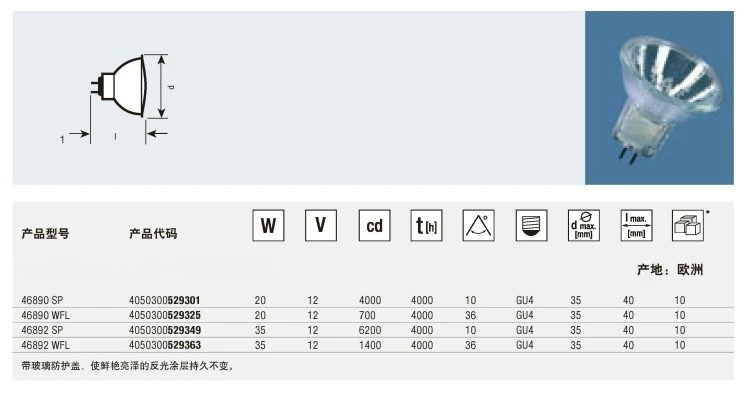The image size is (750, 400).
Task: Click the lamp dimension line drawing
Action: coord(120,98)
